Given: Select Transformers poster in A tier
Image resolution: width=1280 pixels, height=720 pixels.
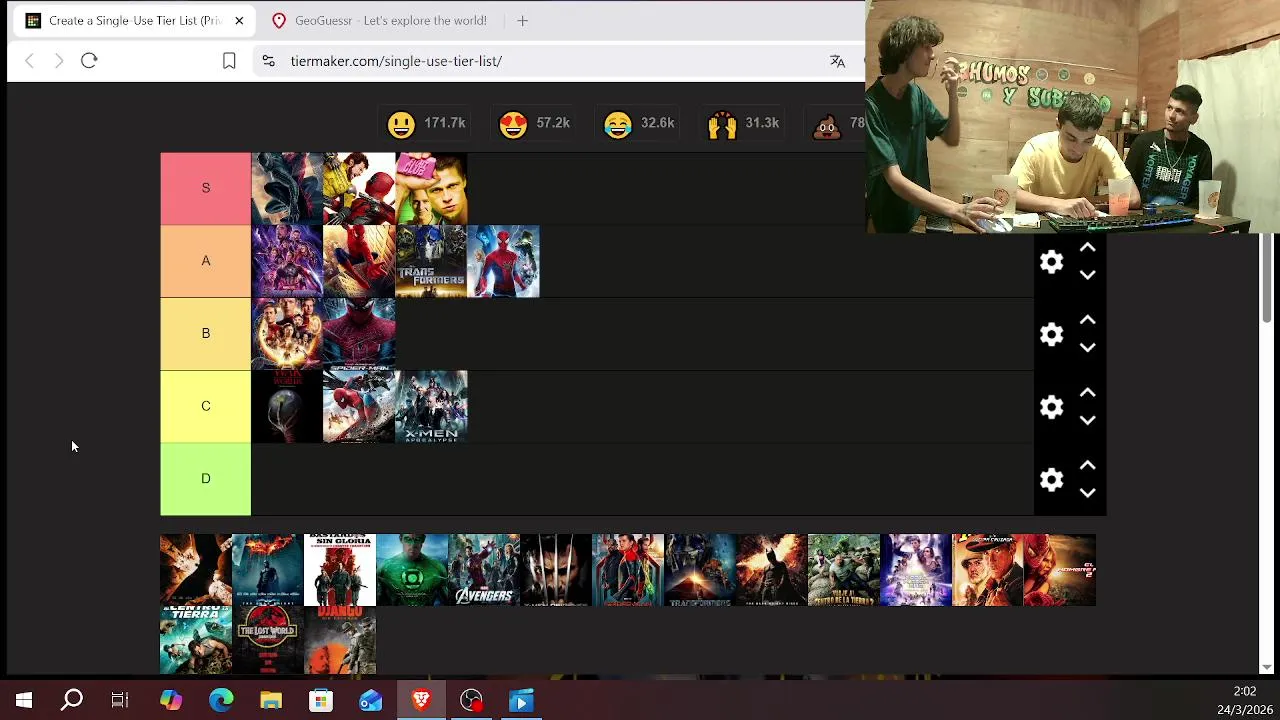Looking at the screenshot, I should [431, 261].
